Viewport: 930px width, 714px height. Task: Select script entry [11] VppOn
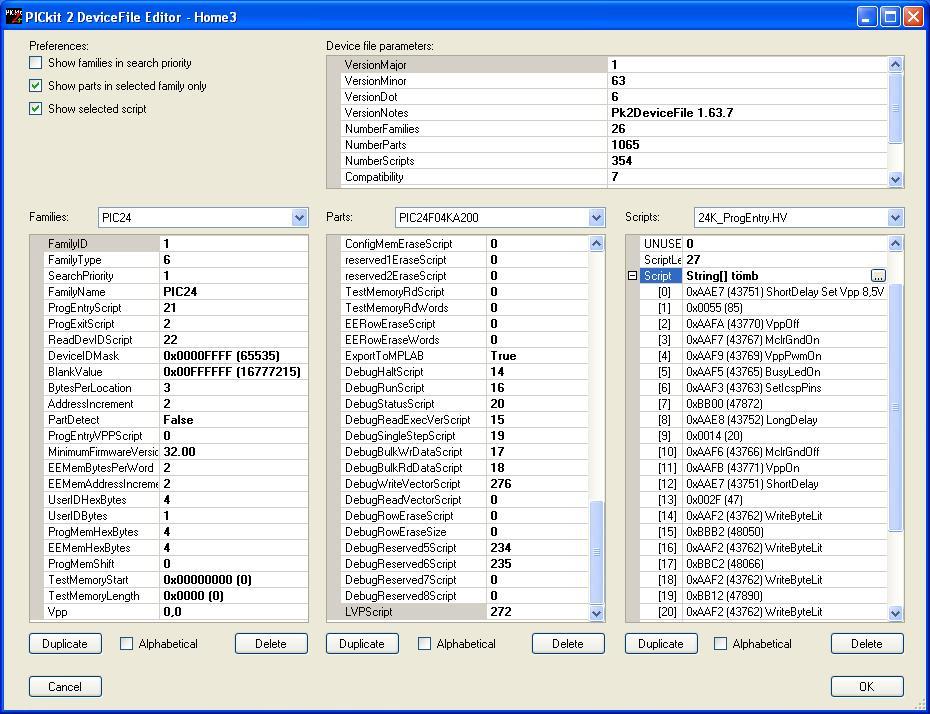763,468
